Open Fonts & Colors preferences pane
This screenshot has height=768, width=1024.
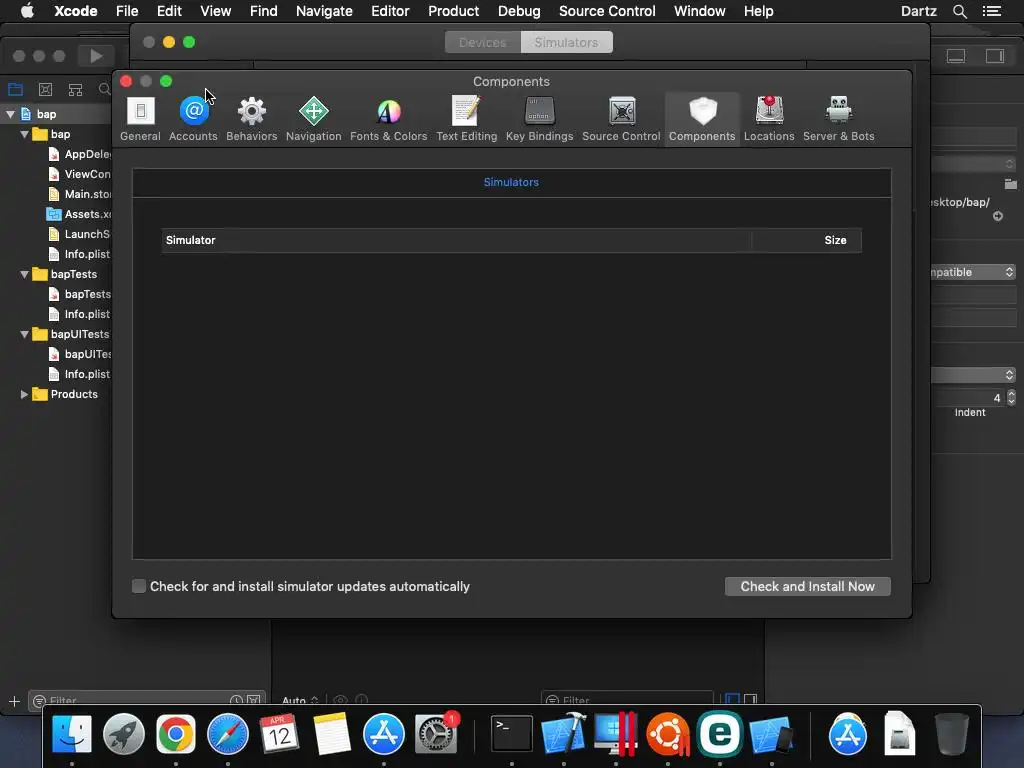[389, 119]
